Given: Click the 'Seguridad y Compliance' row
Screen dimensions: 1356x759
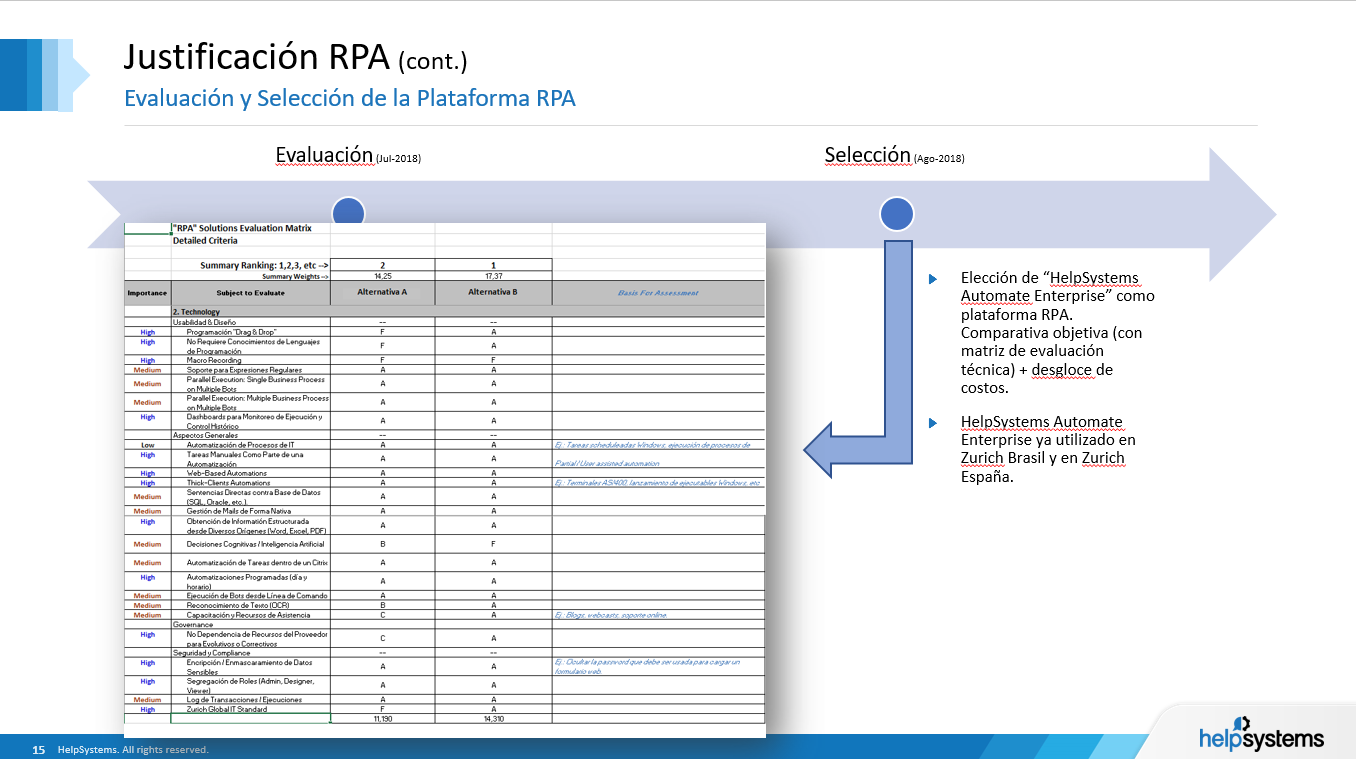Looking at the screenshot, I should 444,653.
